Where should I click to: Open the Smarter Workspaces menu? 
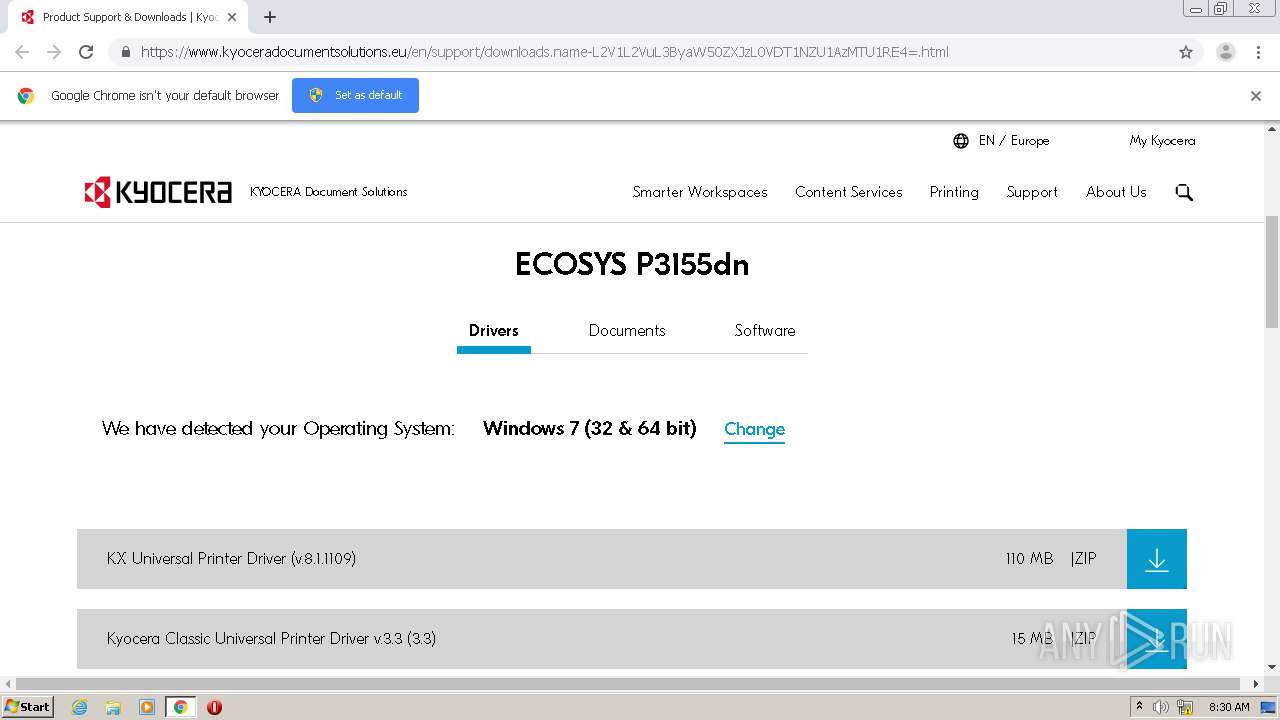click(x=700, y=192)
